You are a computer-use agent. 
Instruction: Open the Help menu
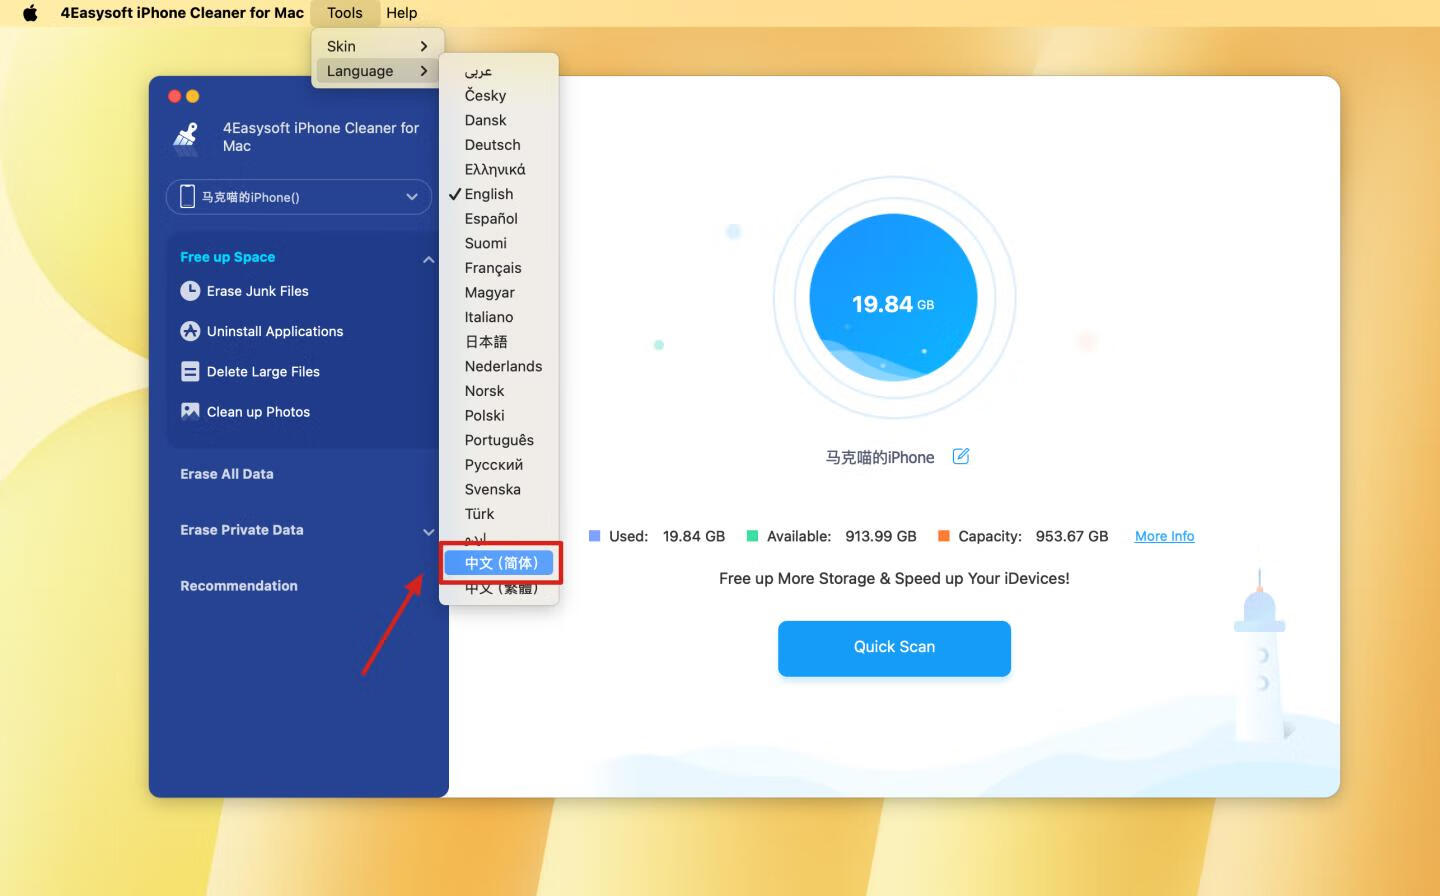click(x=402, y=13)
